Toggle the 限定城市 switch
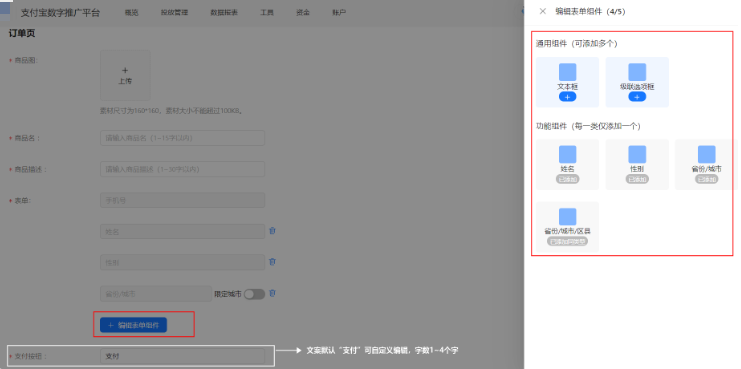The height and width of the screenshot is (369, 741). click(x=254, y=294)
